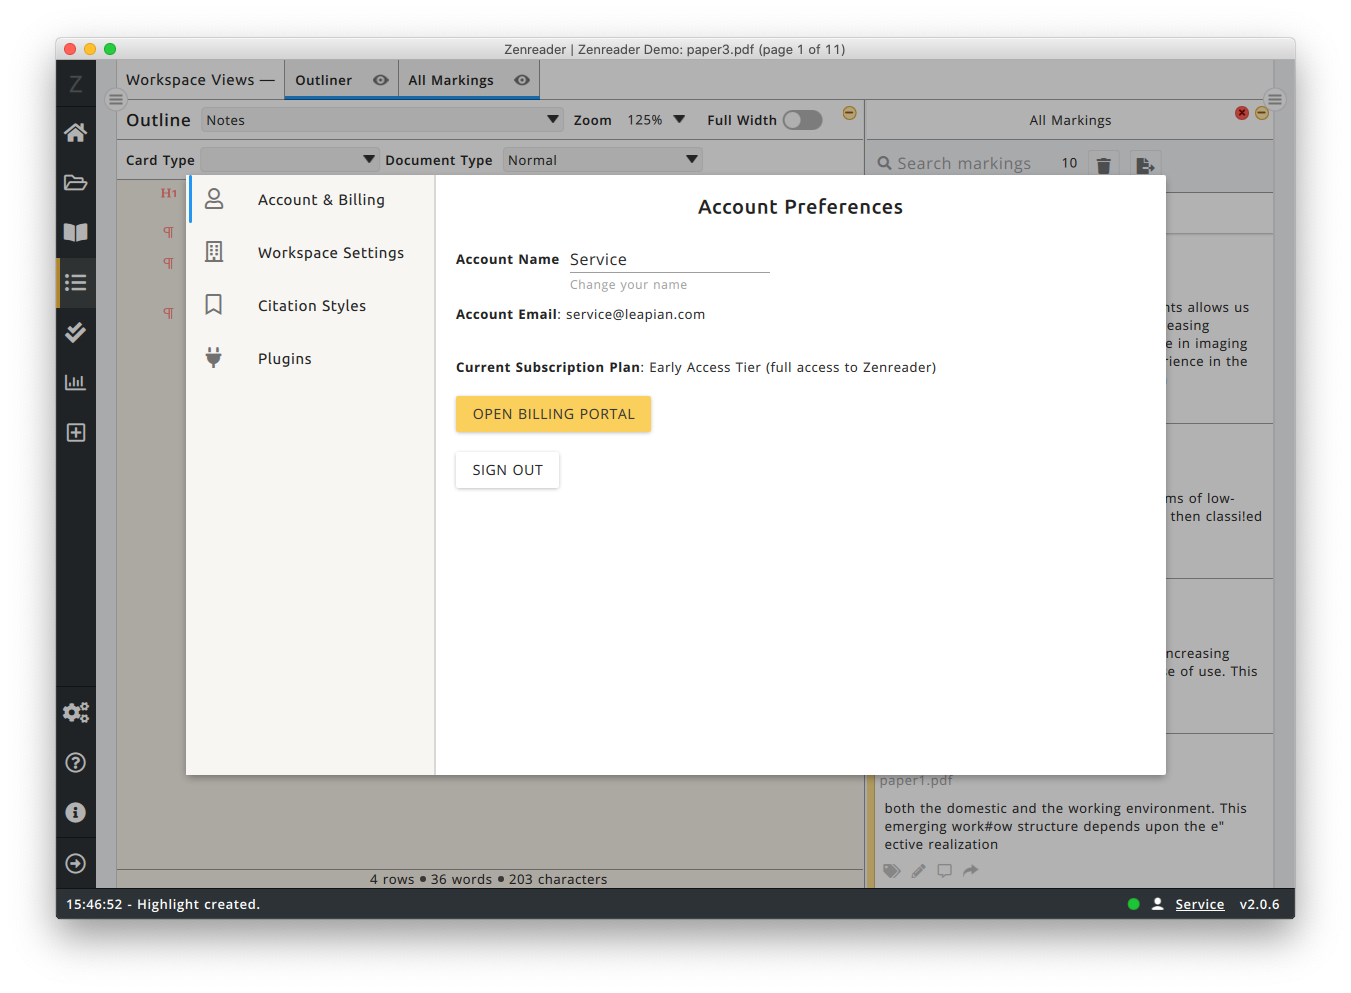Select Account & Billing settings tab

pos(312,199)
